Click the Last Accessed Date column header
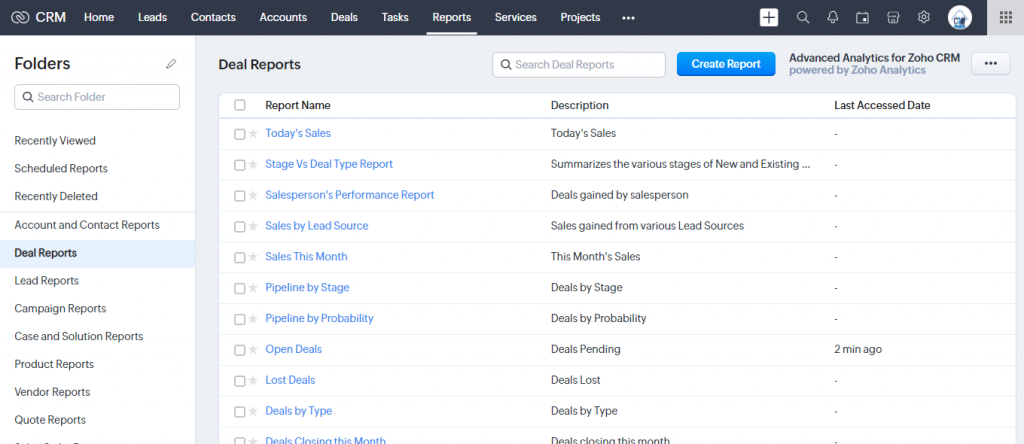Image resolution: width=1024 pixels, height=444 pixels. 882,105
